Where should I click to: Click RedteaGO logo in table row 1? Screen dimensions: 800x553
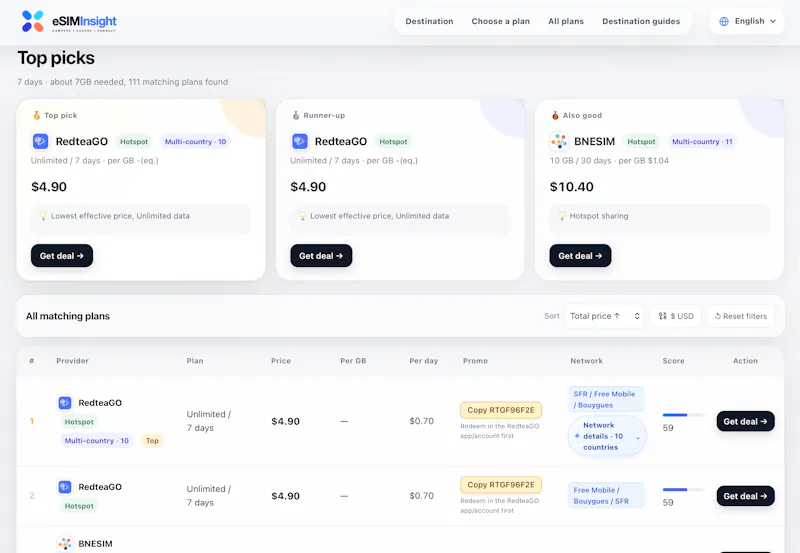[x=65, y=403]
